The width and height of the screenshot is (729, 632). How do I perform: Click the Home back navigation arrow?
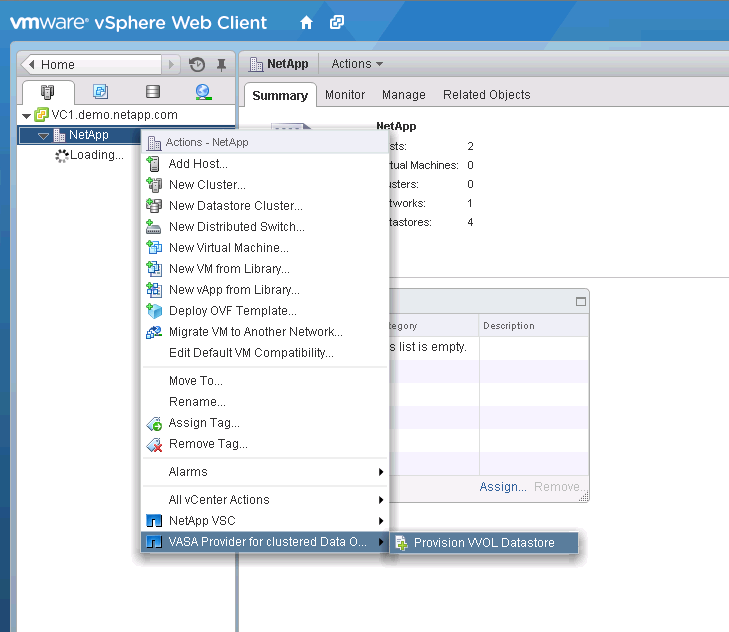[x=31, y=64]
